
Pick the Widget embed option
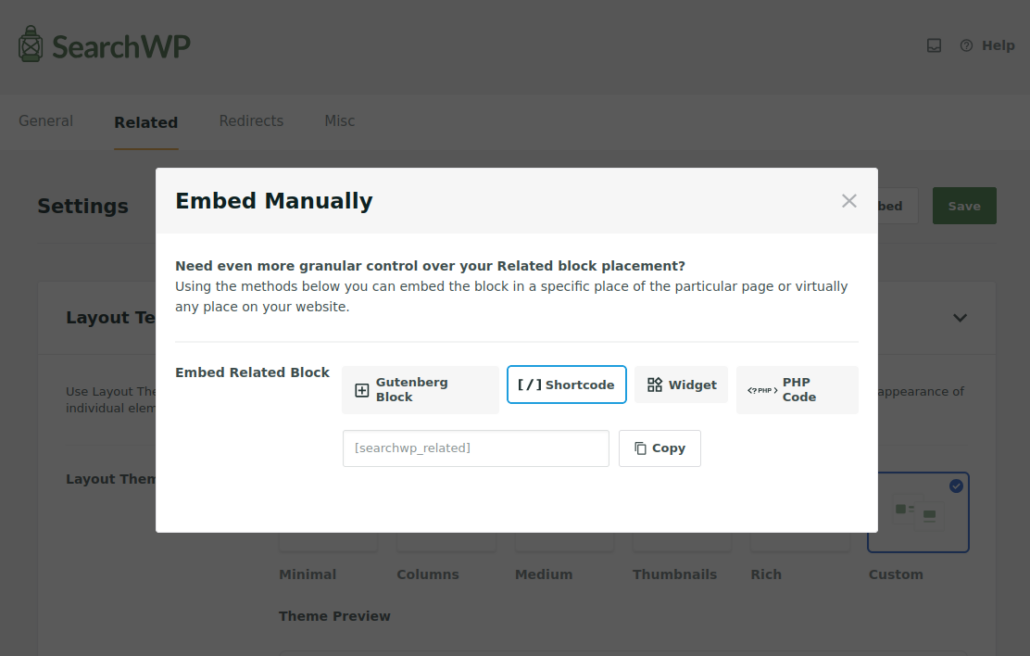[681, 385]
